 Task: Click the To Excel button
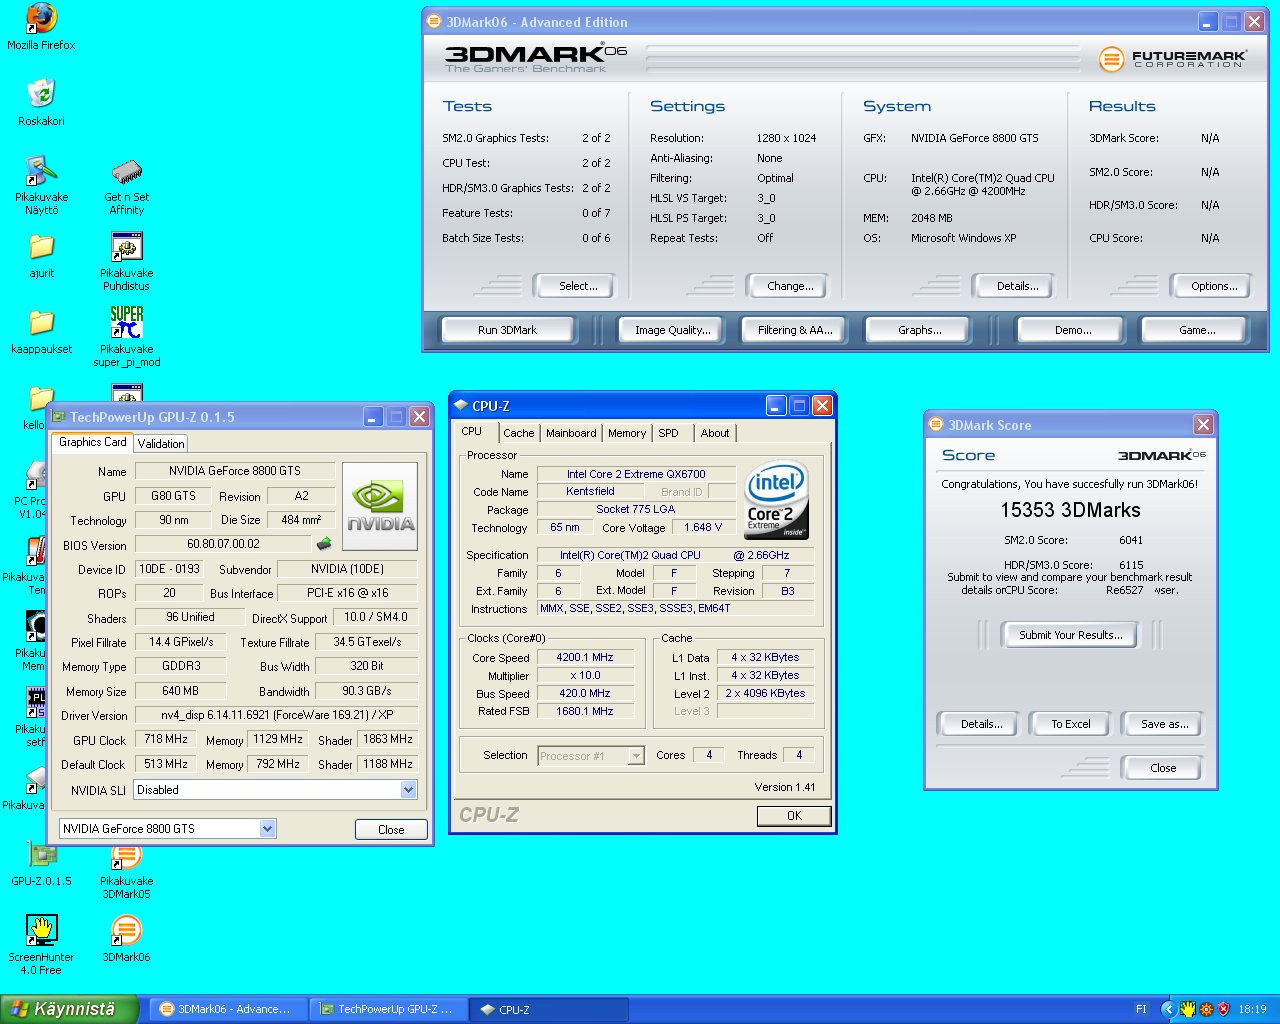[1070, 724]
